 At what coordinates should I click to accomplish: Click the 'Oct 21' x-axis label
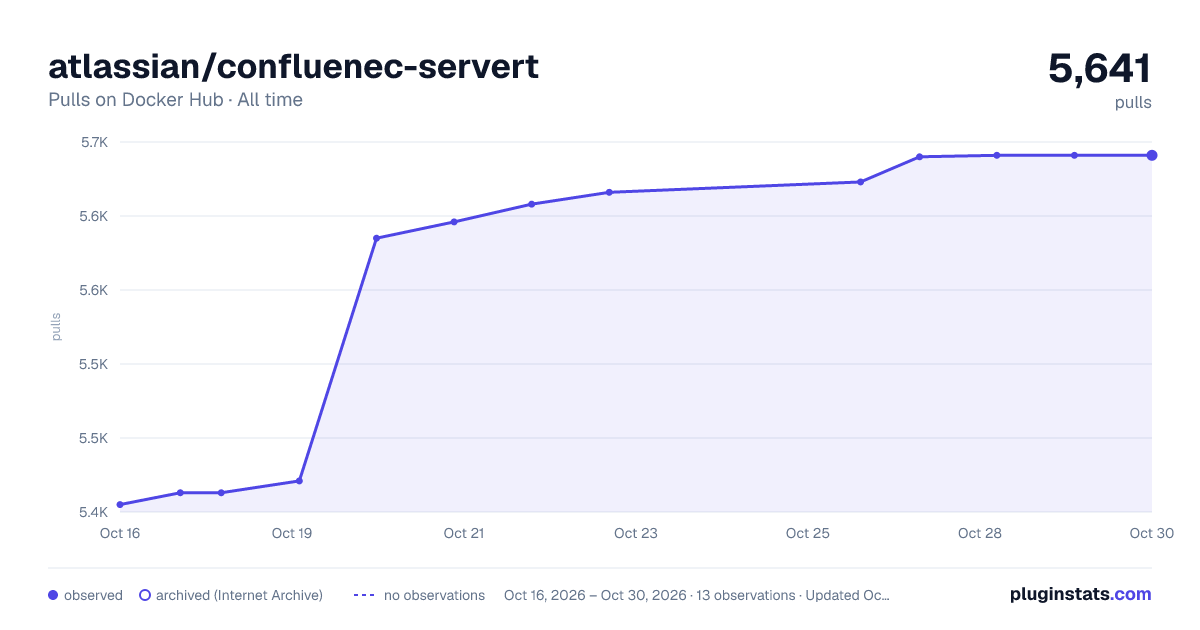click(464, 533)
